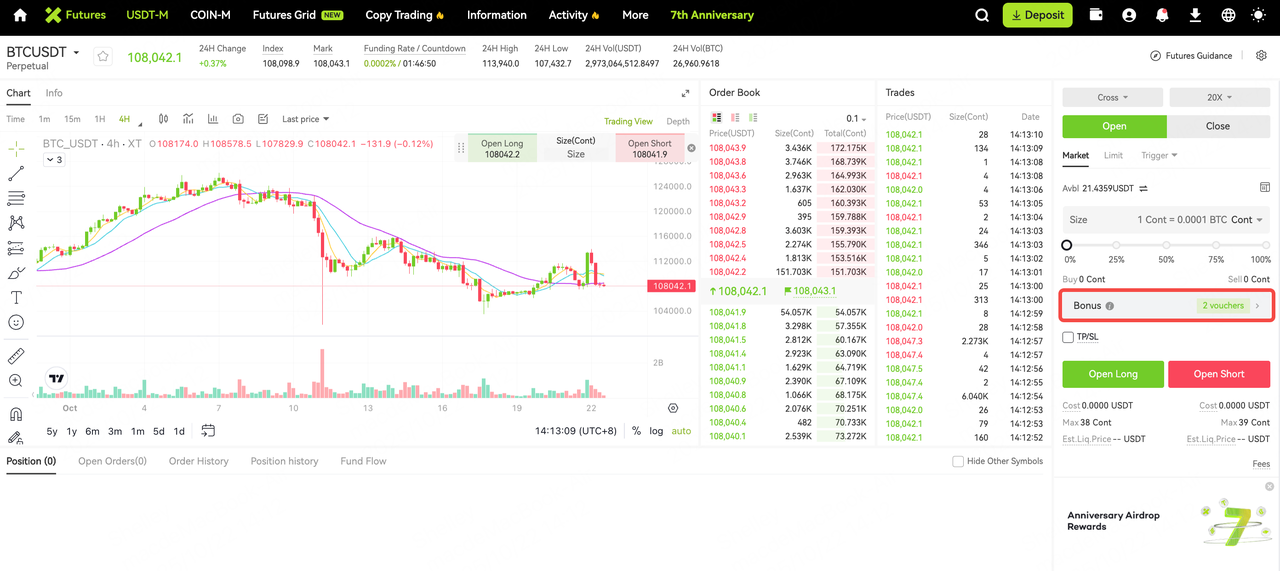Image resolution: width=1280 pixels, height=571 pixels.
Task: Close the quick order panel on the chart
Action: tap(691, 148)
